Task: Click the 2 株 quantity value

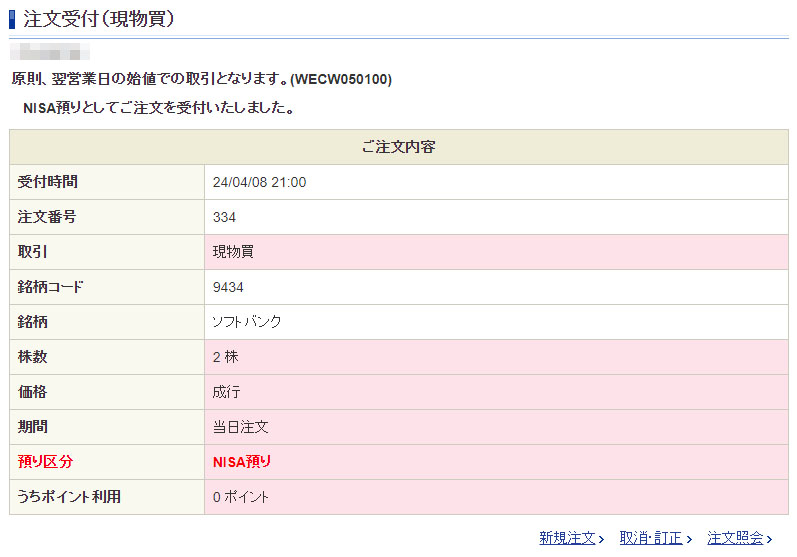Action: 225,357
